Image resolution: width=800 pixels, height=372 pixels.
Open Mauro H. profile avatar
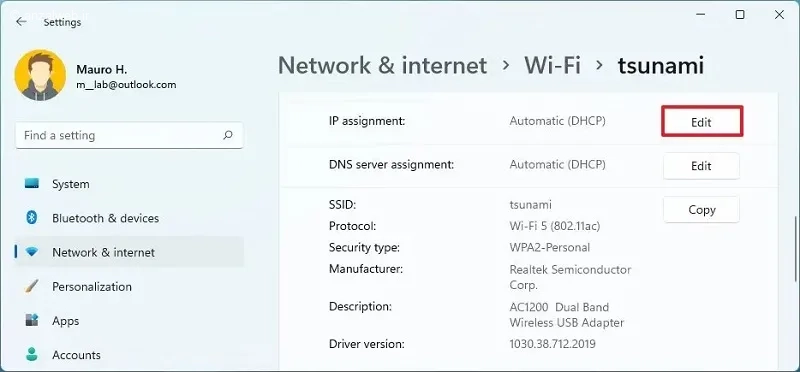tap(40, 76)
